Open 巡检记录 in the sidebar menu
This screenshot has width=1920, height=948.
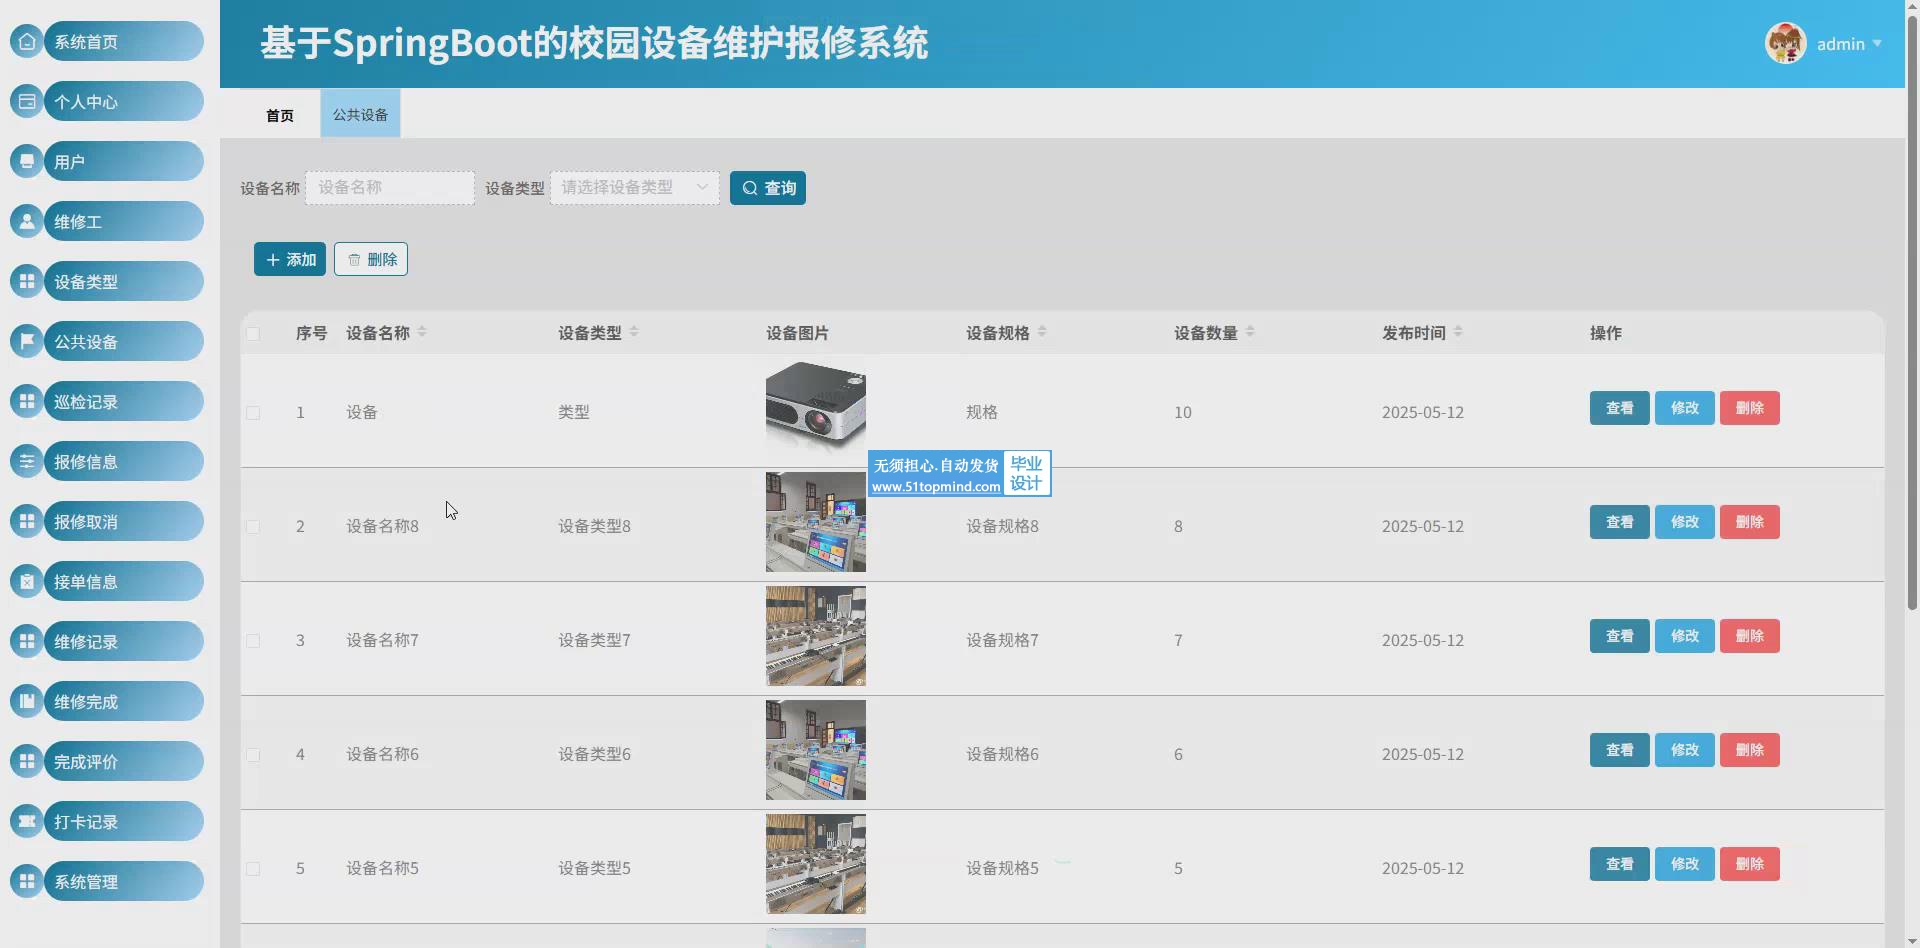coord(122,401)
